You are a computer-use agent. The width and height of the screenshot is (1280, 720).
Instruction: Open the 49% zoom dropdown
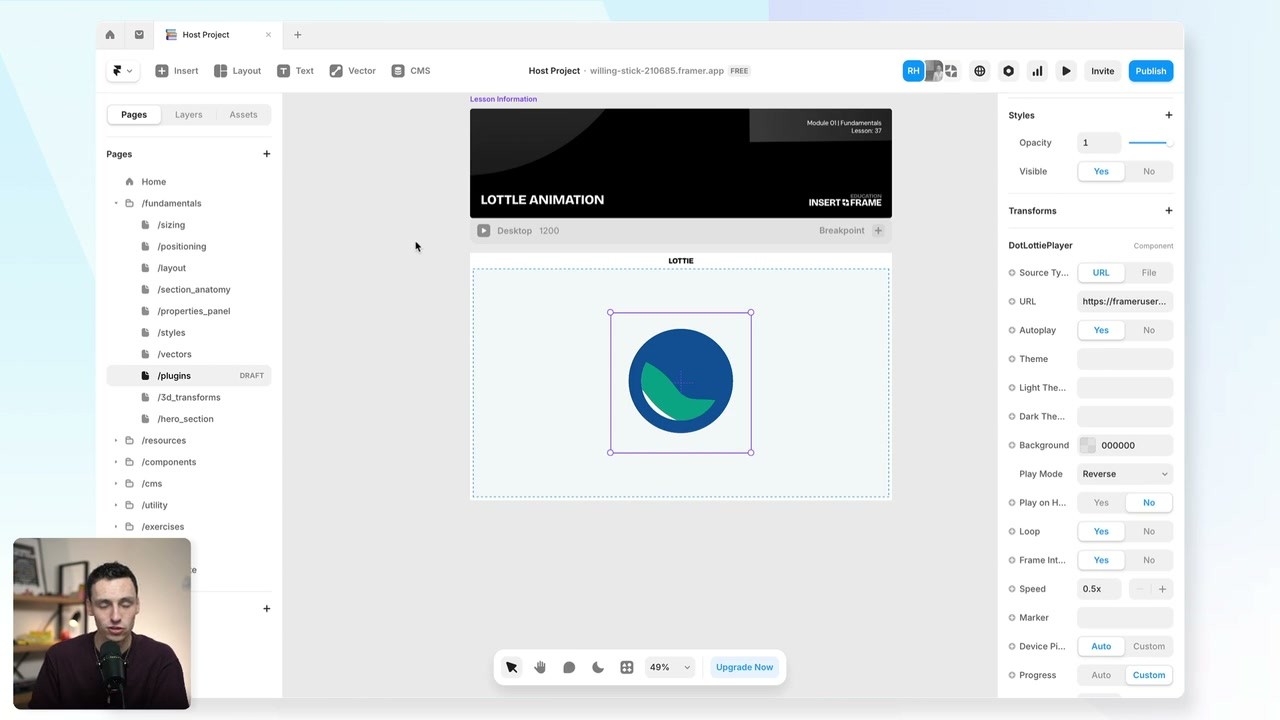(x=670, y=668)
